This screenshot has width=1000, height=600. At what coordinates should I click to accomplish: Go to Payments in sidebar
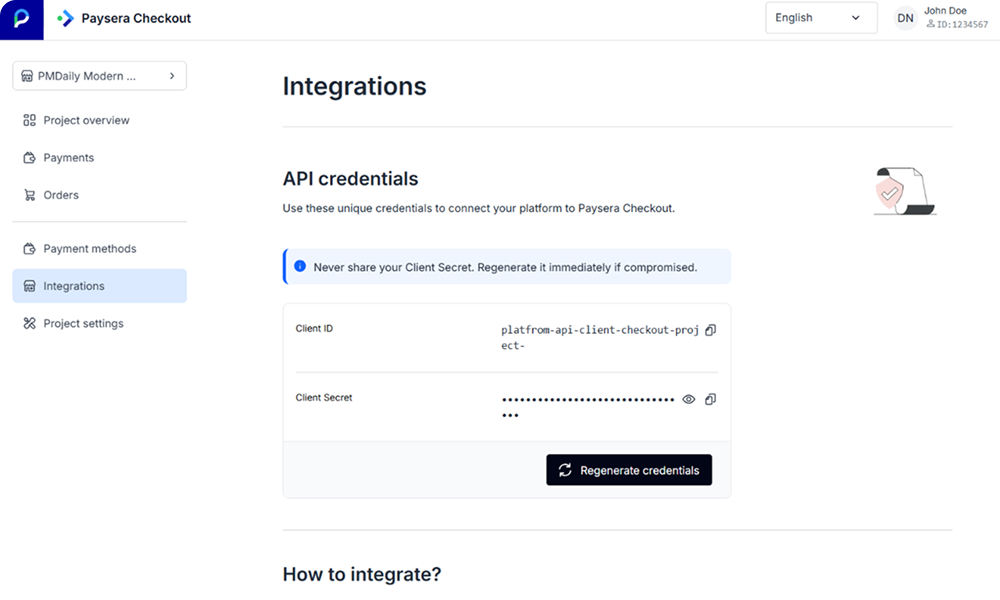tap(99, 157)
